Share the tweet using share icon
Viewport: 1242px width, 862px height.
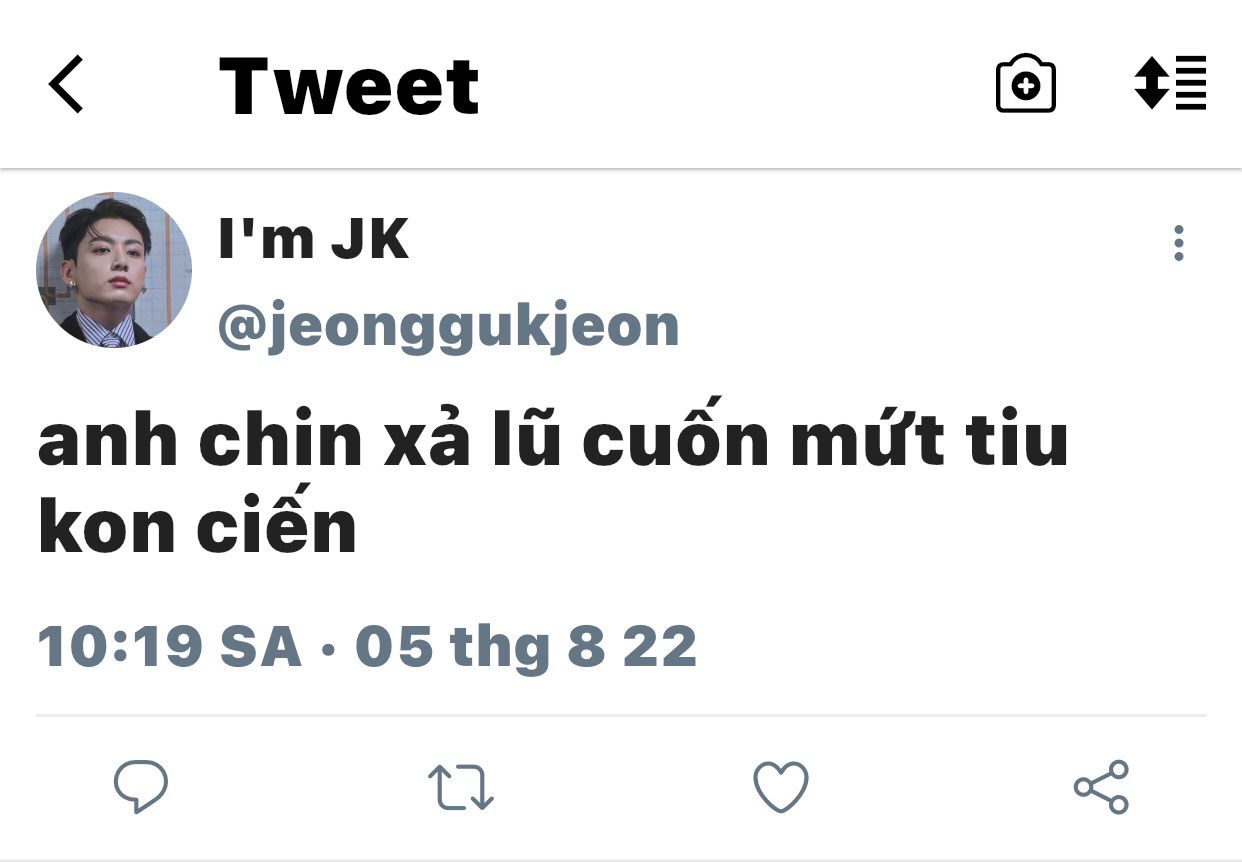coord(1101,787)
